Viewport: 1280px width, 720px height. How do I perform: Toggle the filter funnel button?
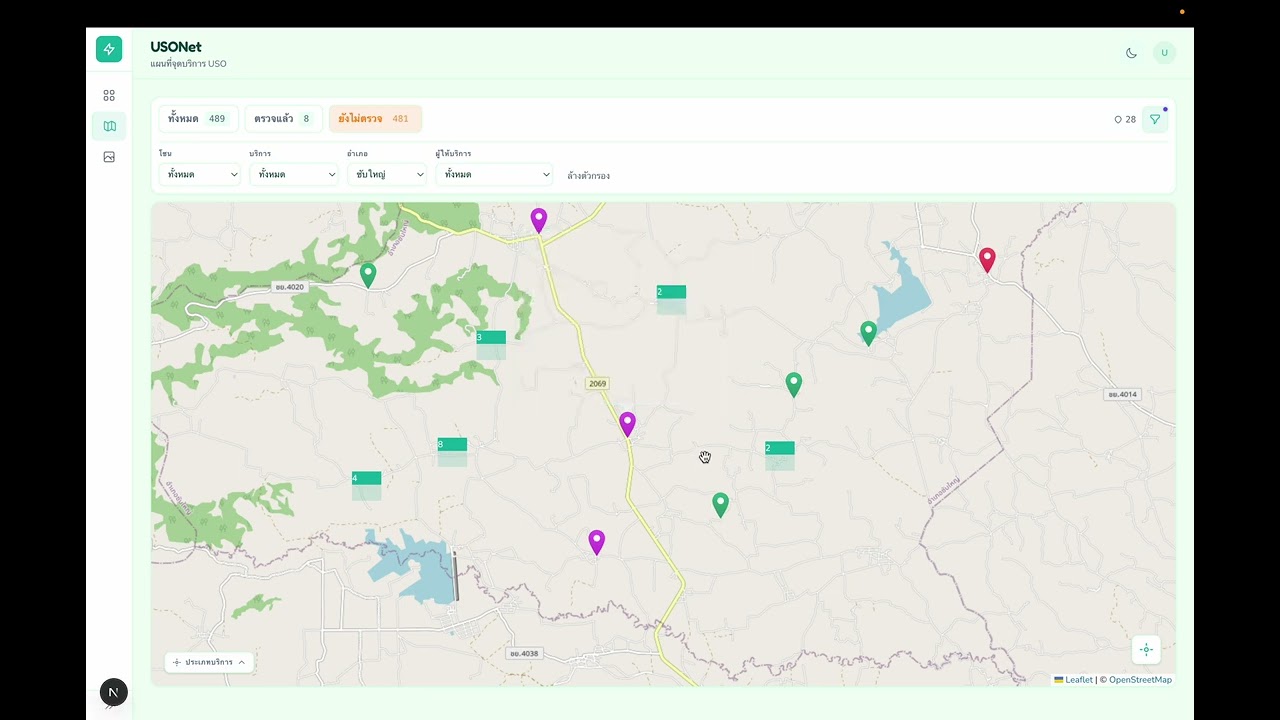point(1155,119)
